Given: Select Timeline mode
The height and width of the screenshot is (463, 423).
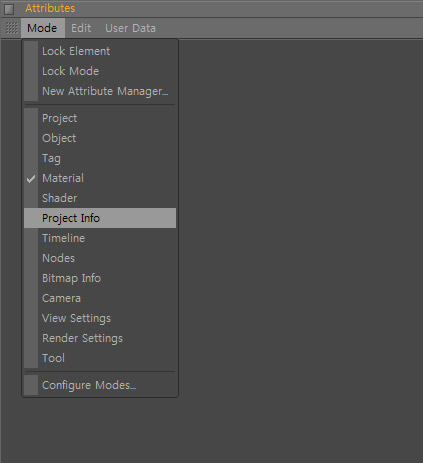Looking at the screenshot, I should pos(100,238).
